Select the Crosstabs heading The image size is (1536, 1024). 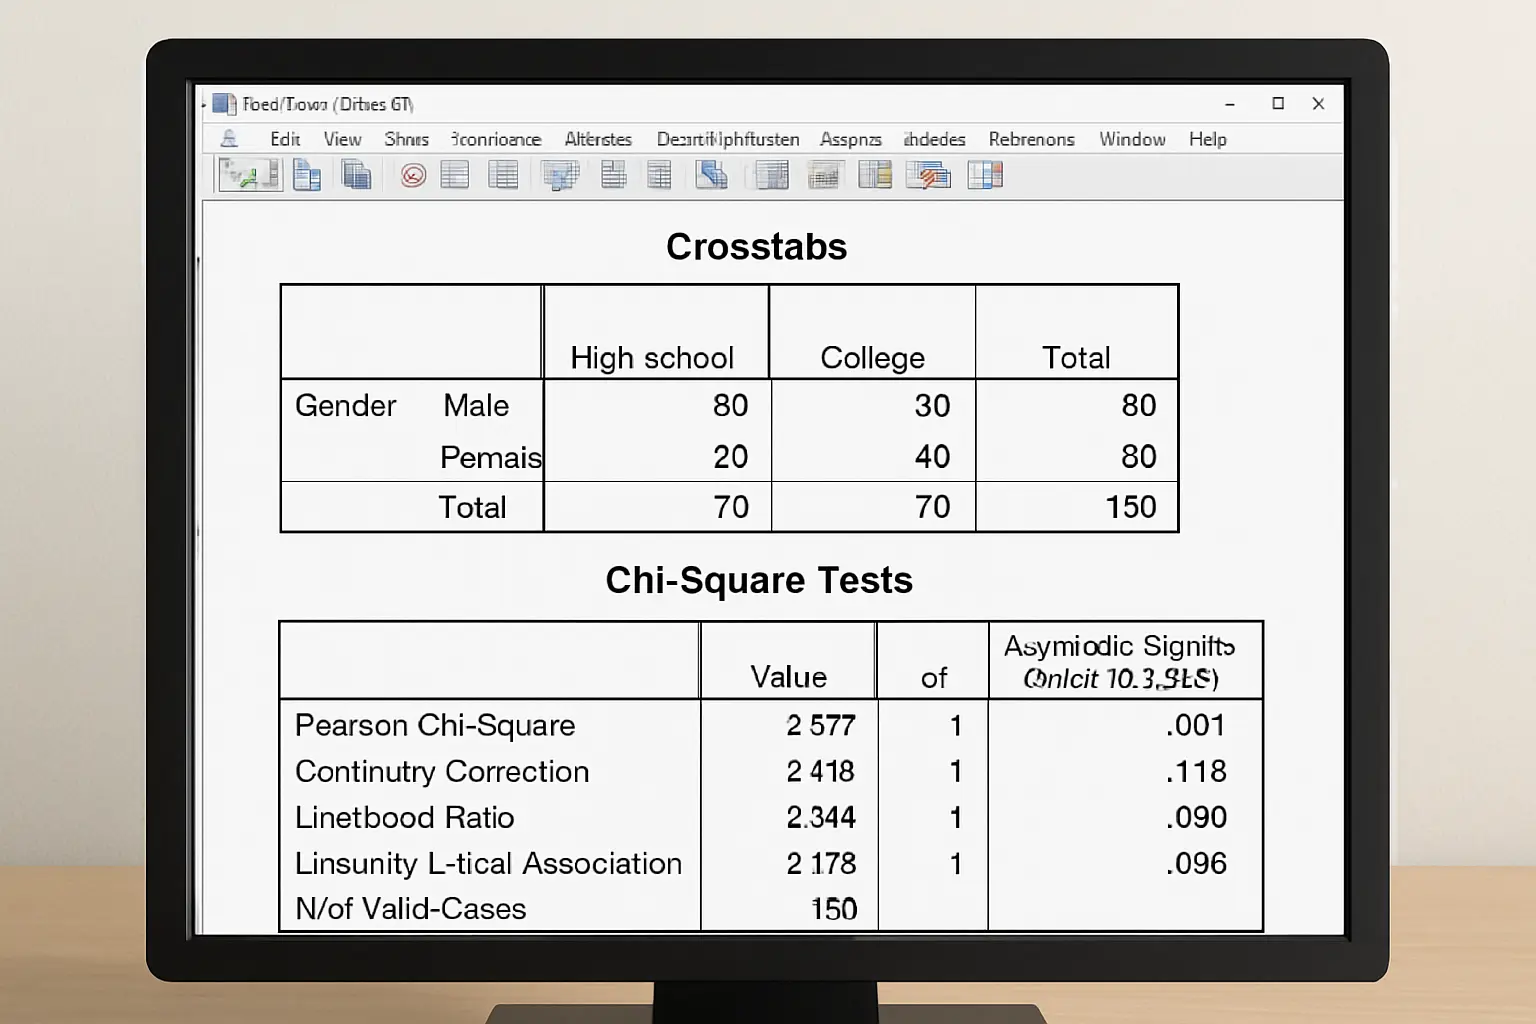click(x=756, y=247)
